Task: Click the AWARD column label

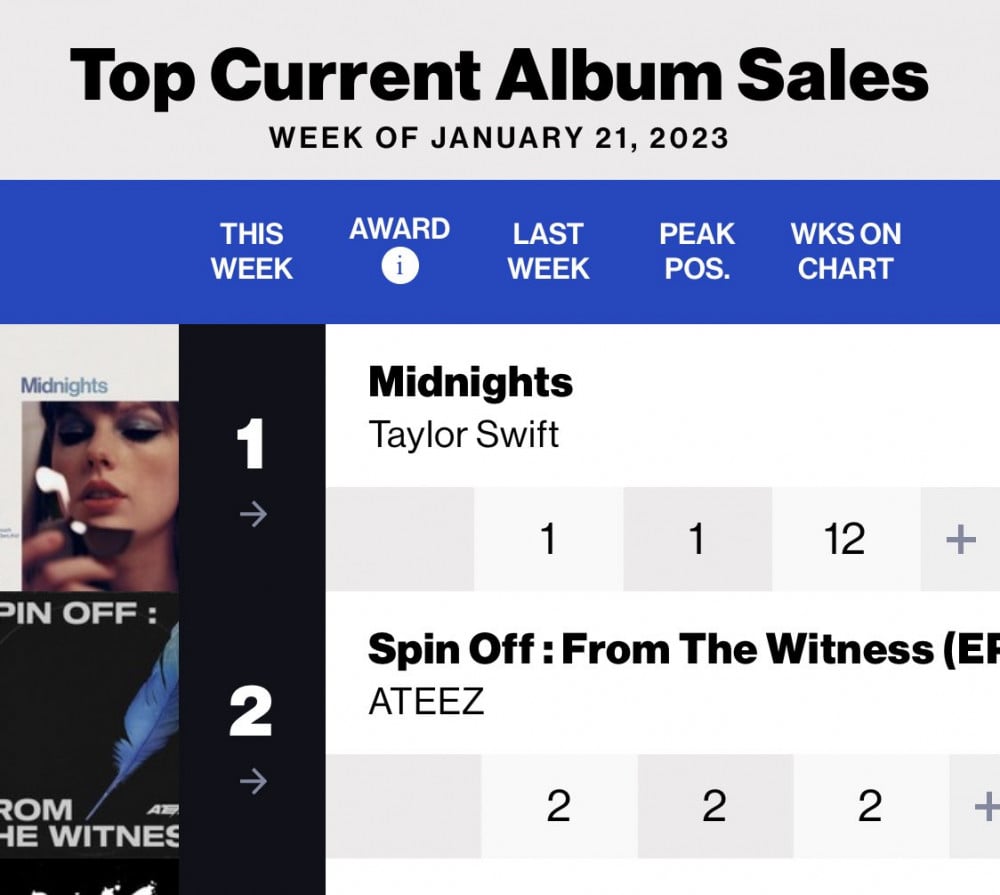Action: [x=400, y=229]
